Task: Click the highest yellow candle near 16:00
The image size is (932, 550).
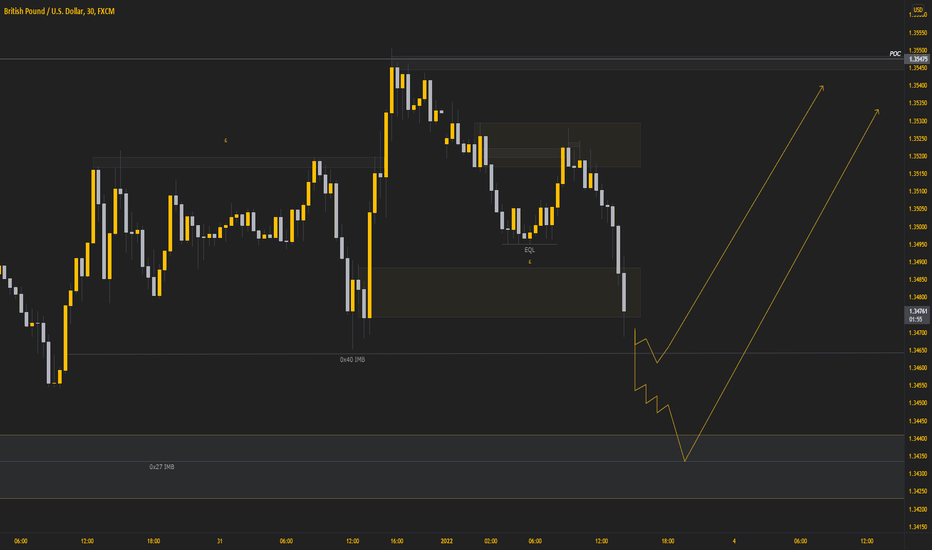Action: (392, 90)
